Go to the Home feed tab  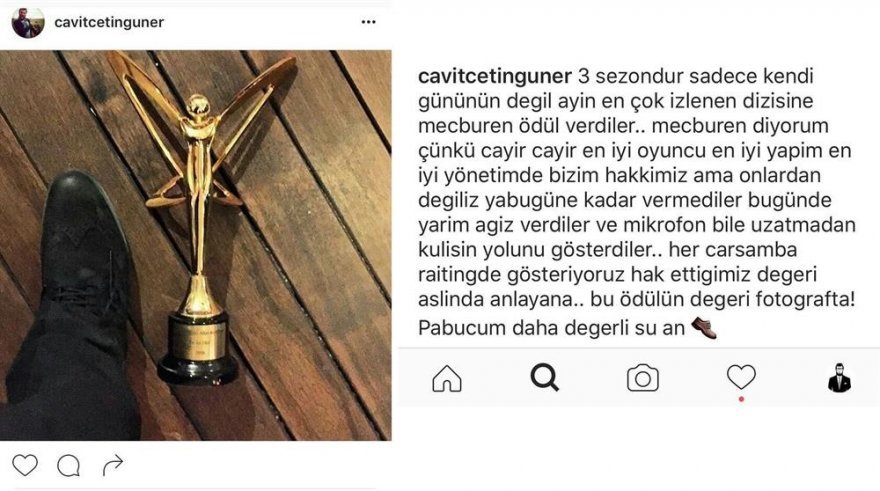click(447, 378)
